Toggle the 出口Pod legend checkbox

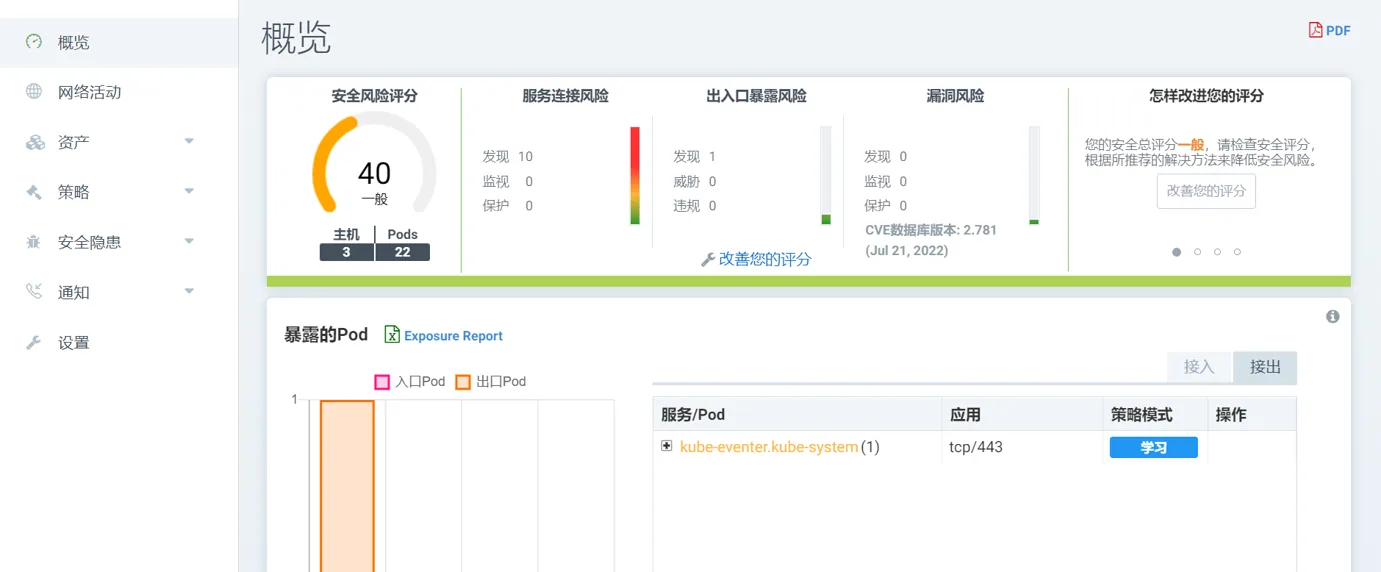pyautogui.click(x=463, y=382)
